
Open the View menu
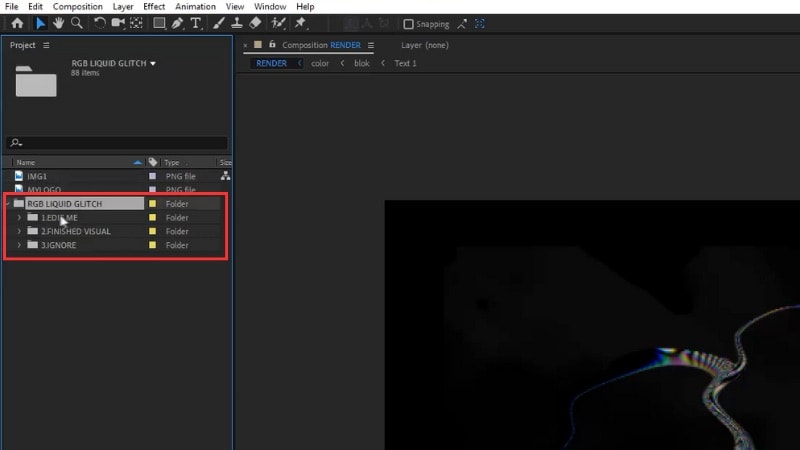pyautogui.click(x=235, y=7)
